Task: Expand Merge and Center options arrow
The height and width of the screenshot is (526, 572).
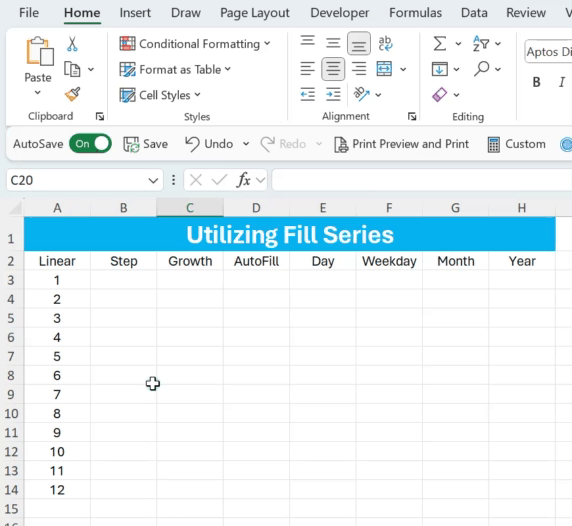Action: pyautogui.click(x=403, y=69)
